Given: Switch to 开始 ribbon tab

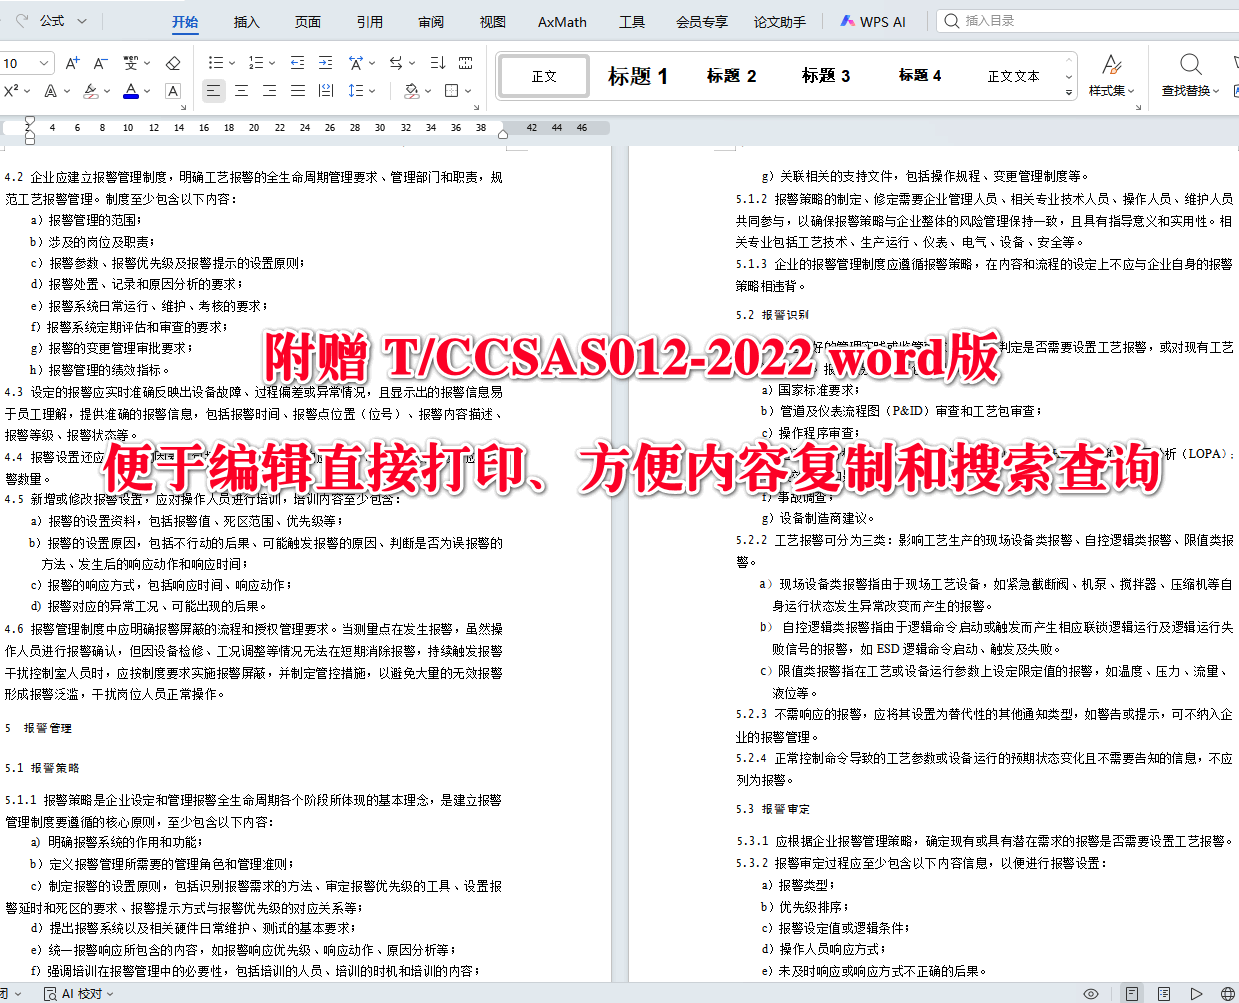Looking at the screenshot, I should click(x=185, y=21).
